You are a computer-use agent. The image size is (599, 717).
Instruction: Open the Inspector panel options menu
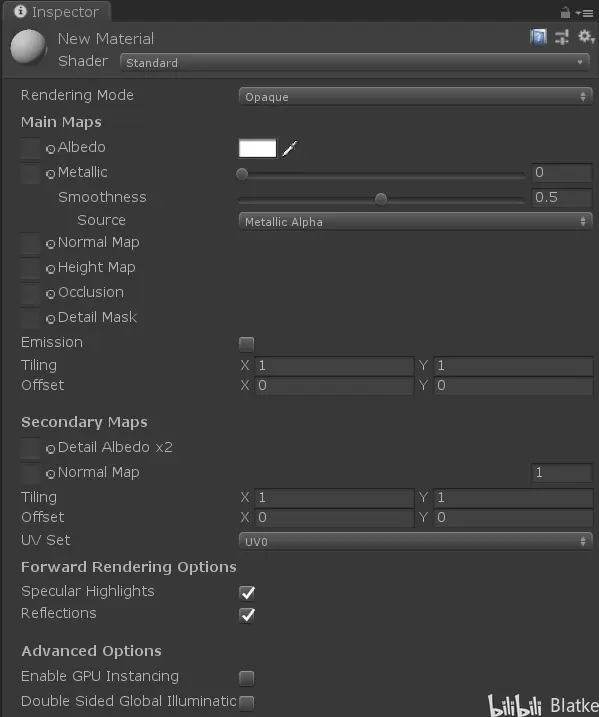[585, 14]
